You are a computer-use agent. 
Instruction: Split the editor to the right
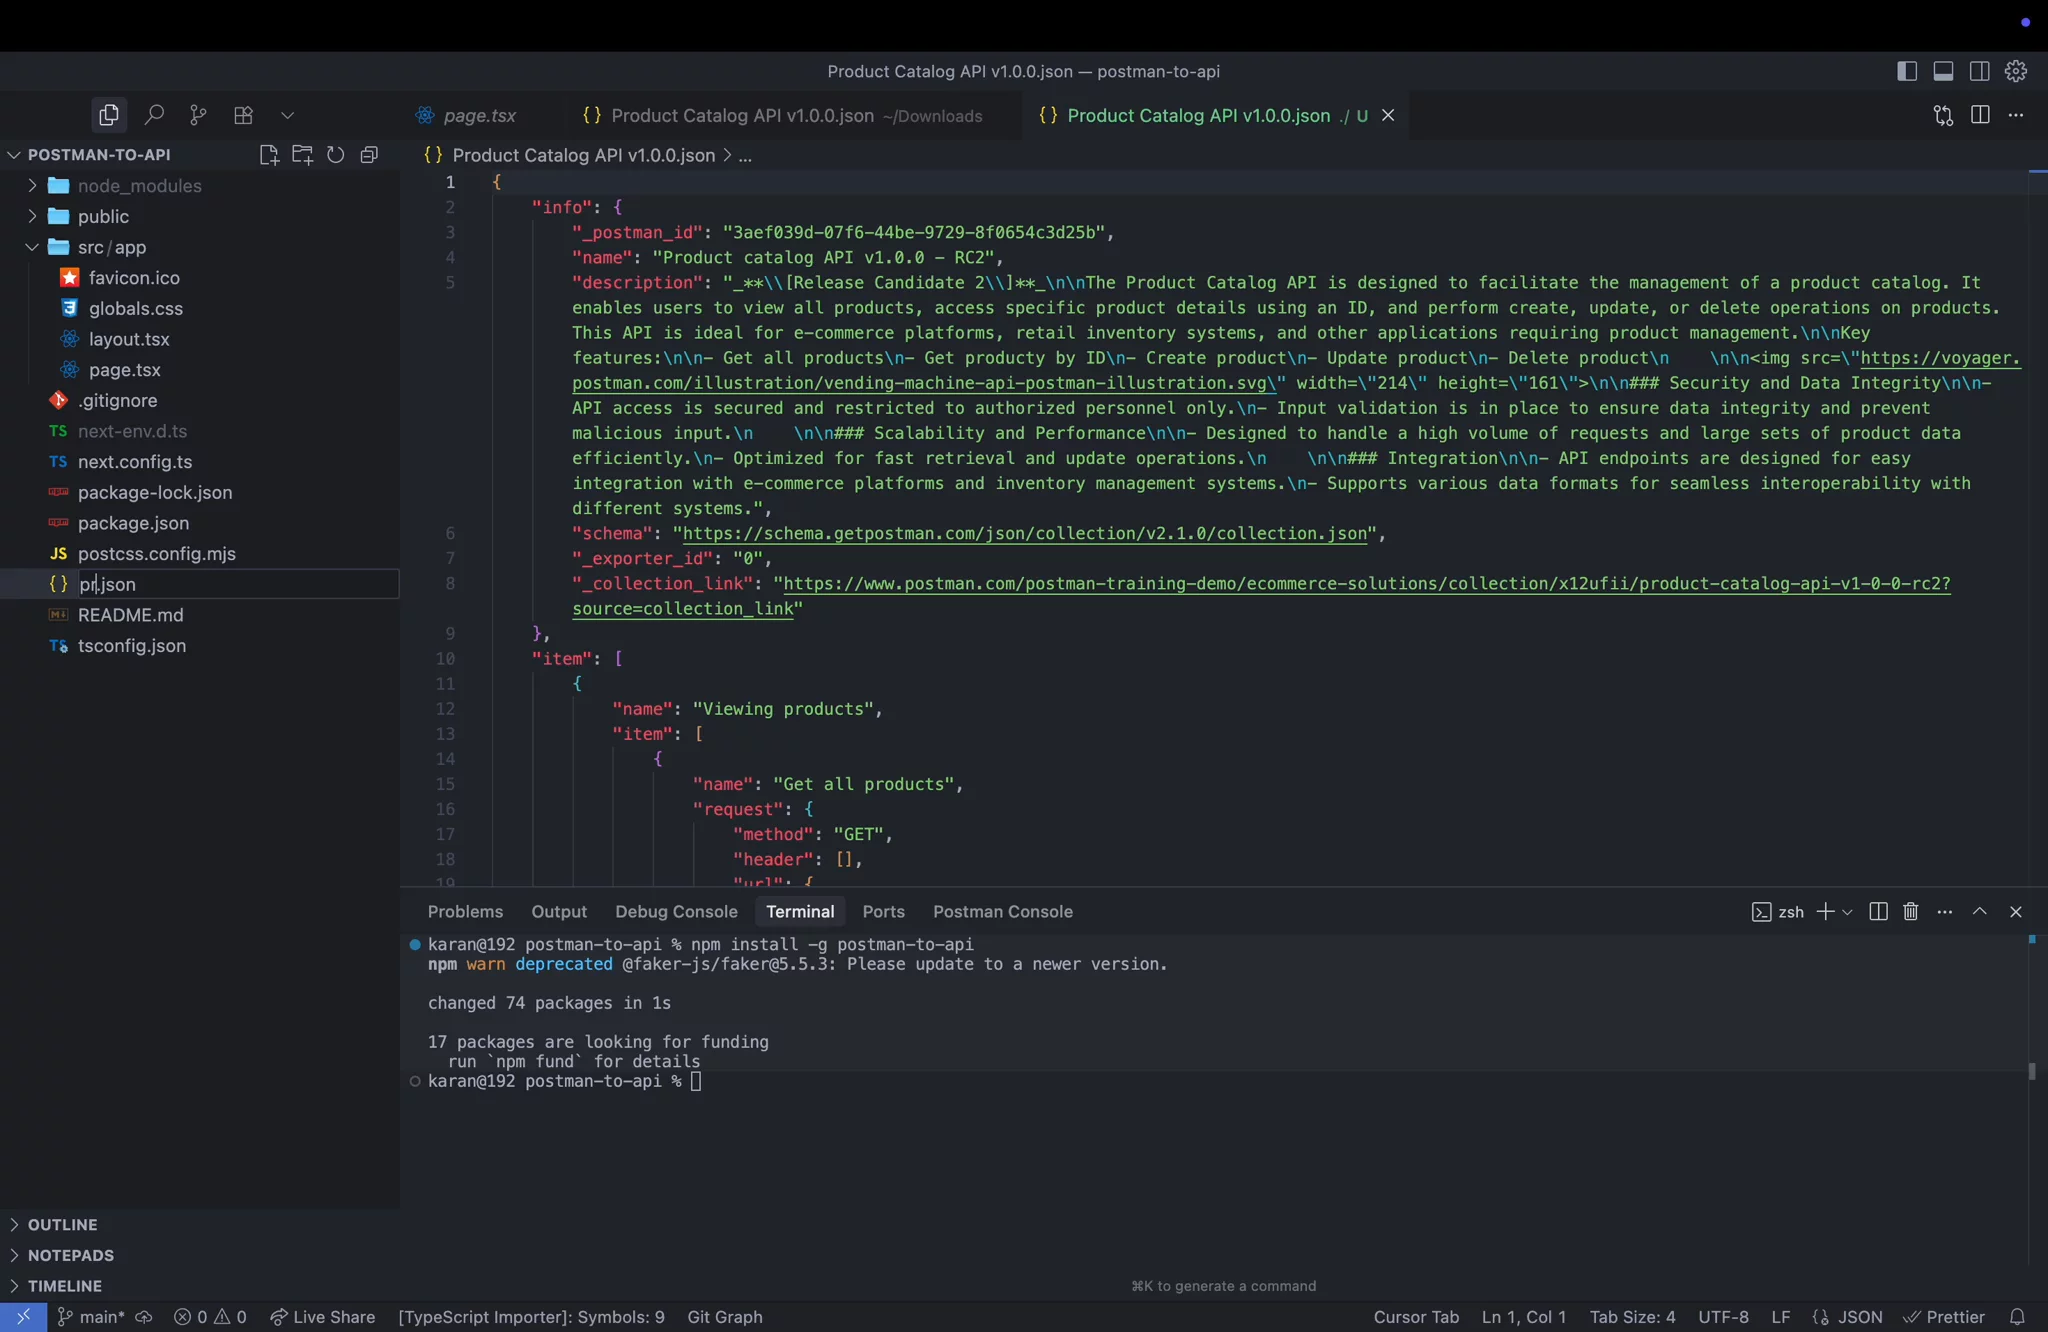(x=1978, y=115)
